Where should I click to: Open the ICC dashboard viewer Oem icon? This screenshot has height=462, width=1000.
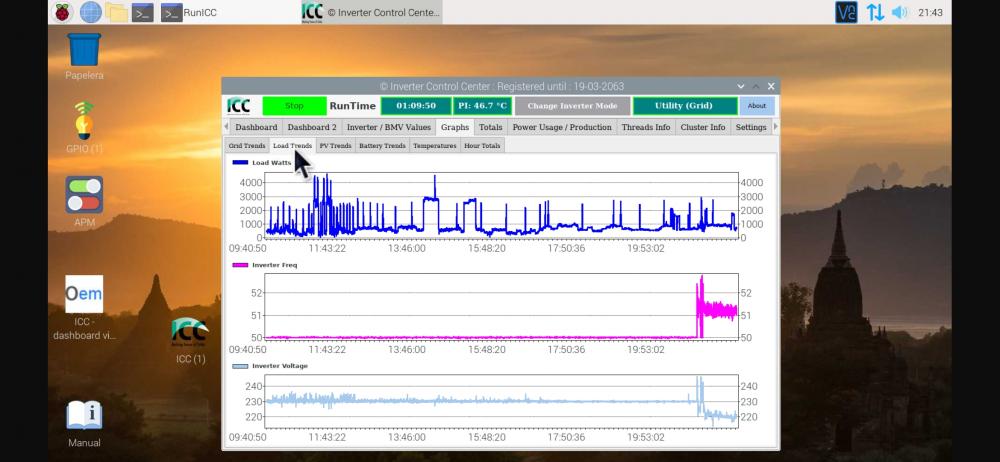point(84,308)
